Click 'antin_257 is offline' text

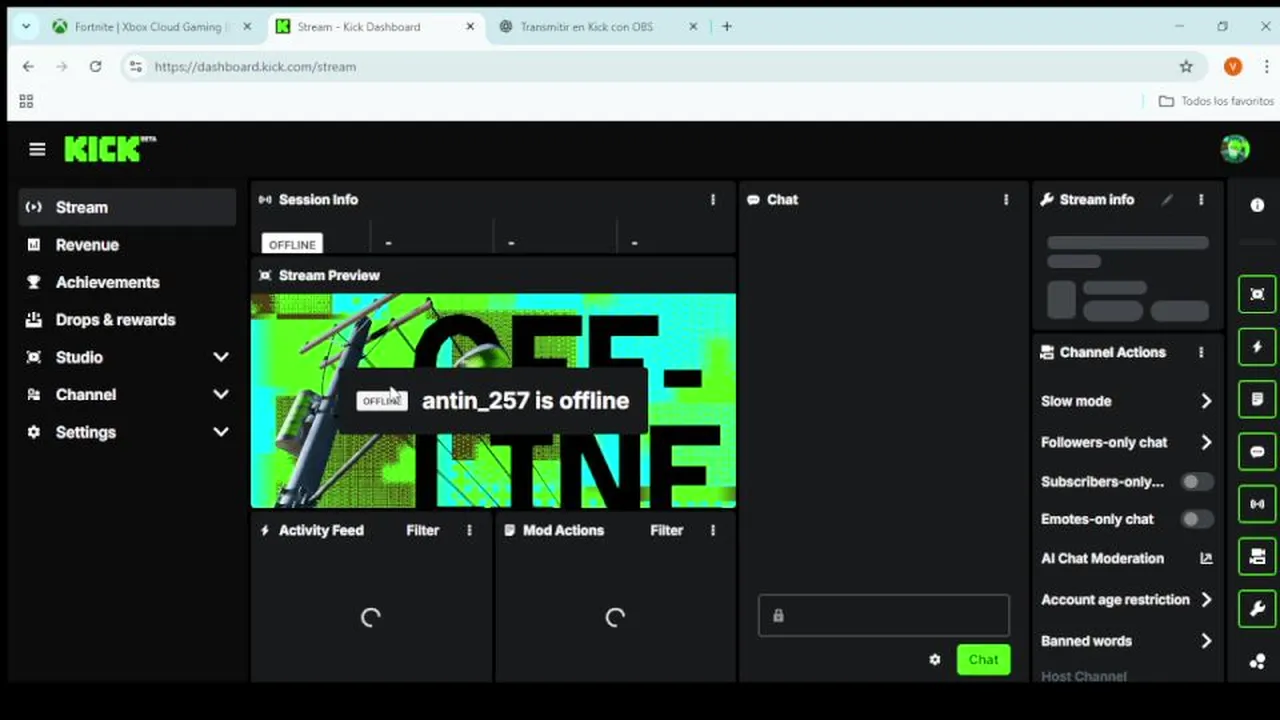click(525, 401)
